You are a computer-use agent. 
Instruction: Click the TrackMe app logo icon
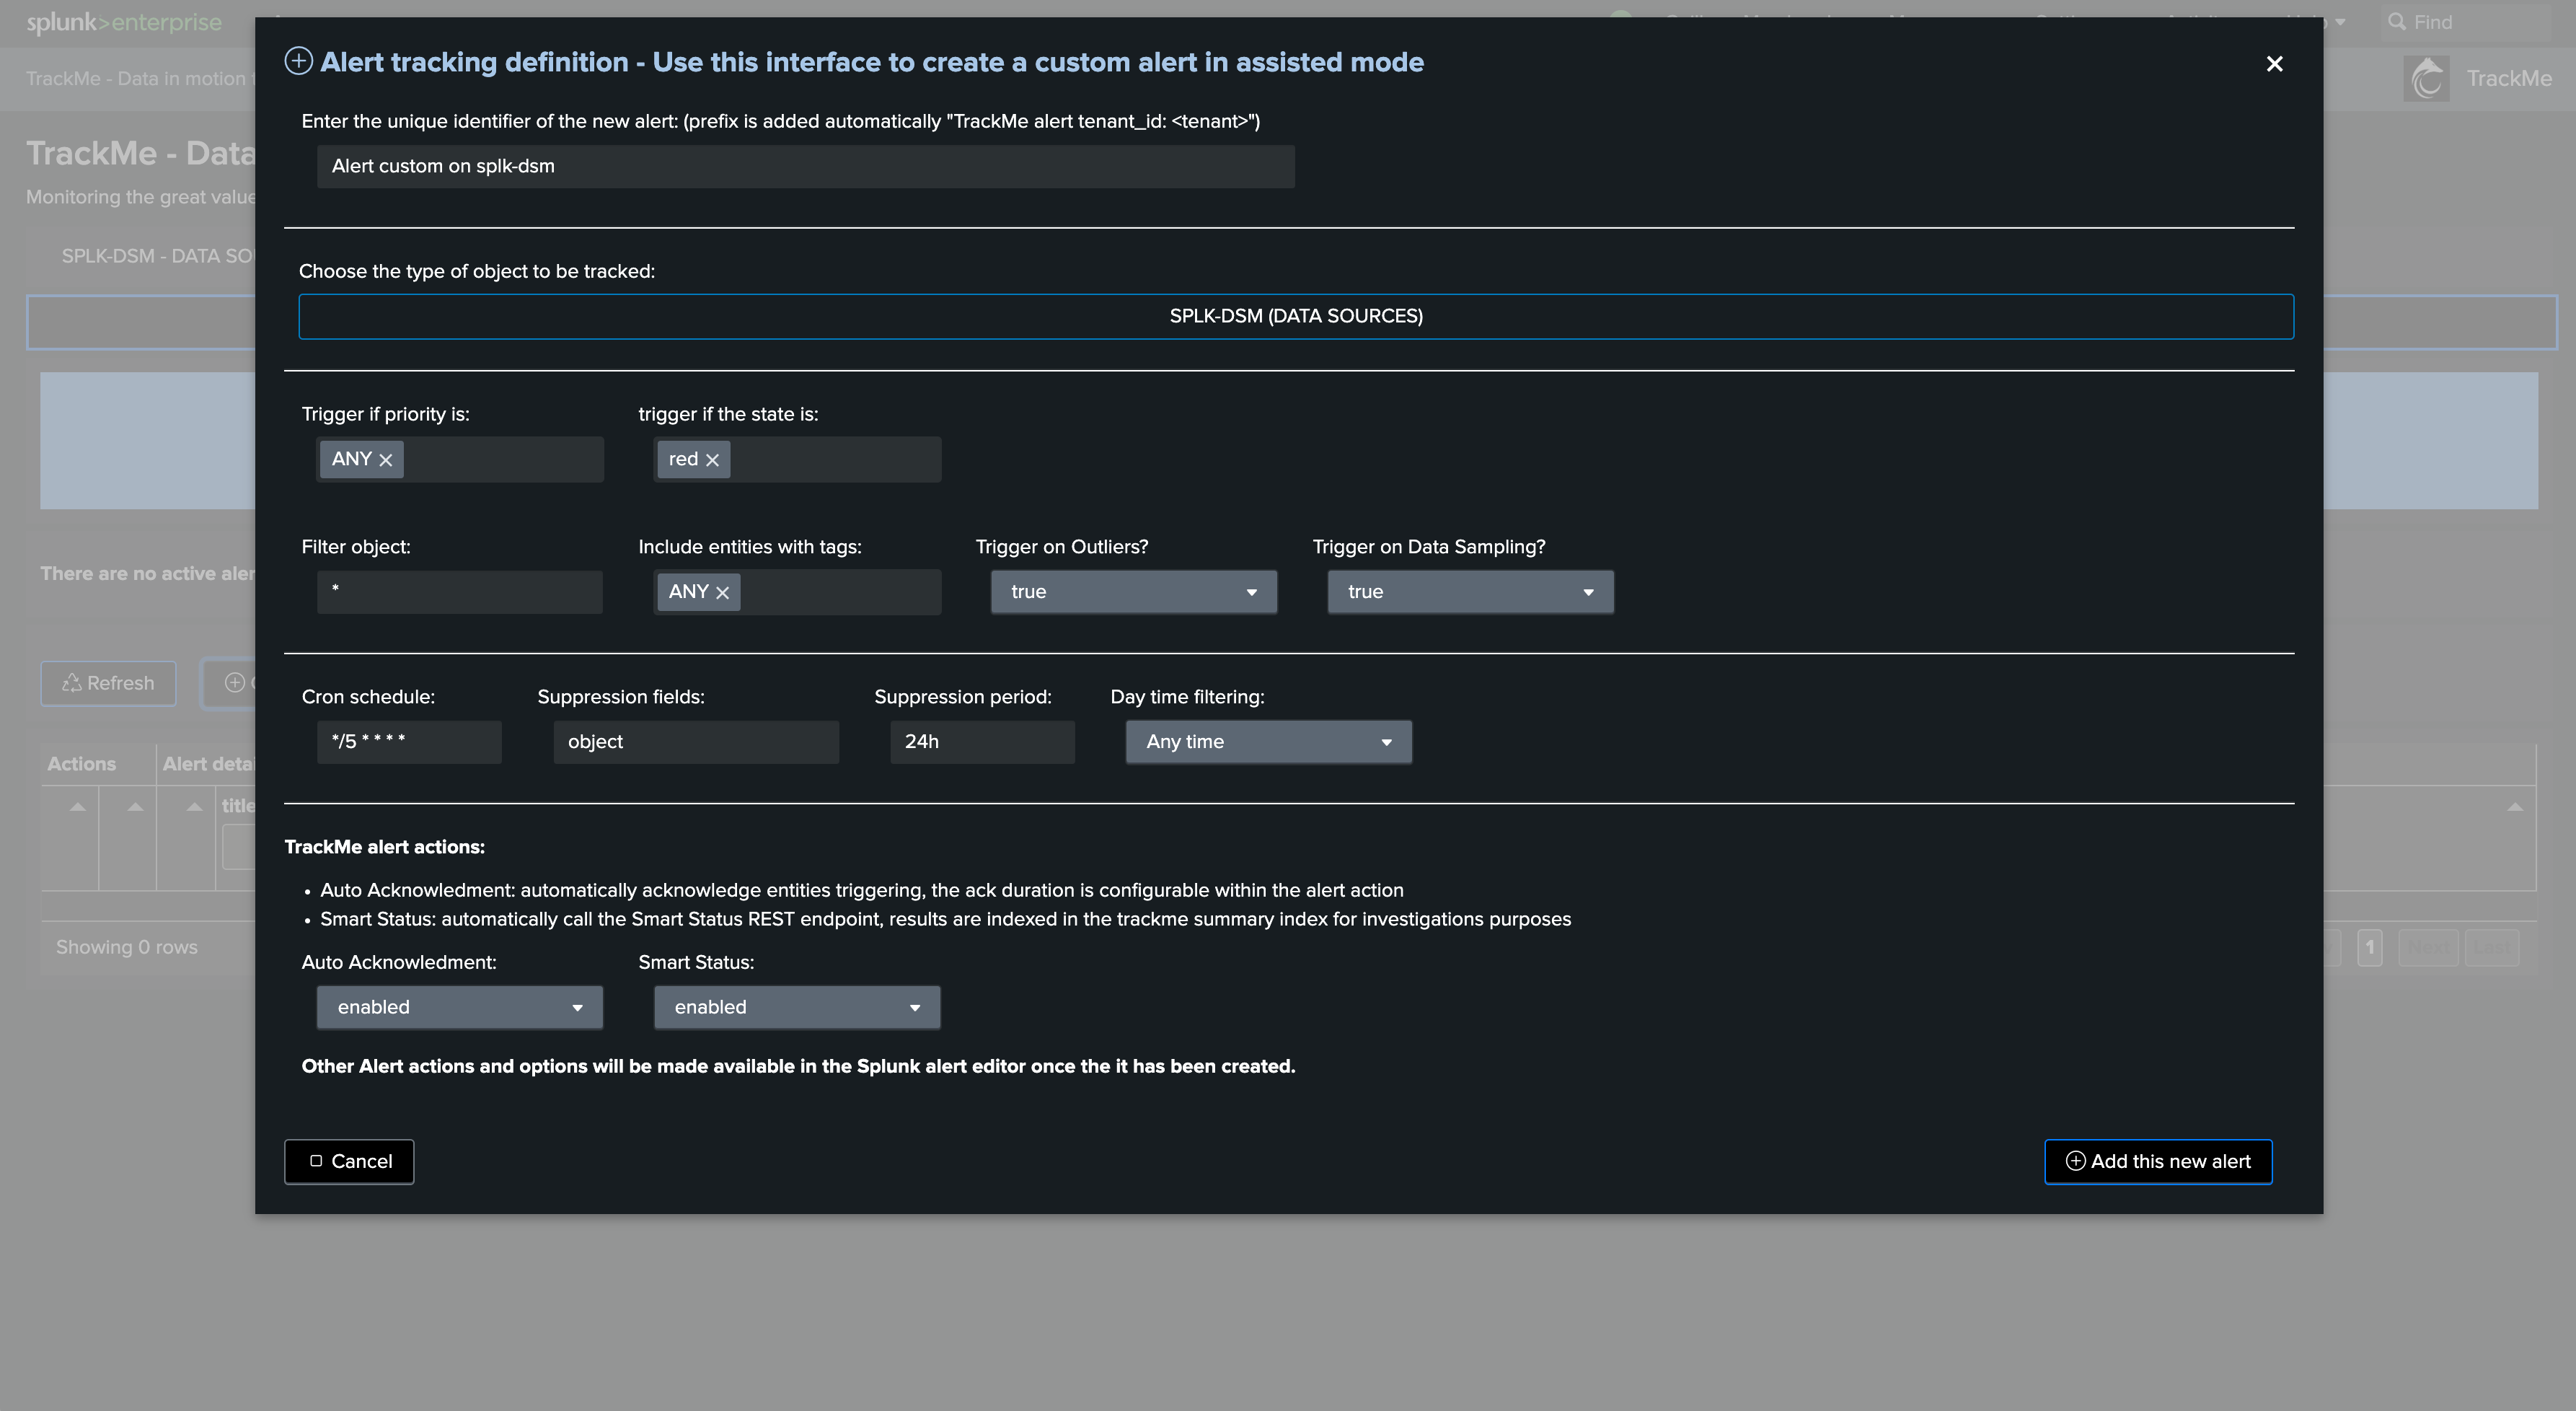[2427, 78]
